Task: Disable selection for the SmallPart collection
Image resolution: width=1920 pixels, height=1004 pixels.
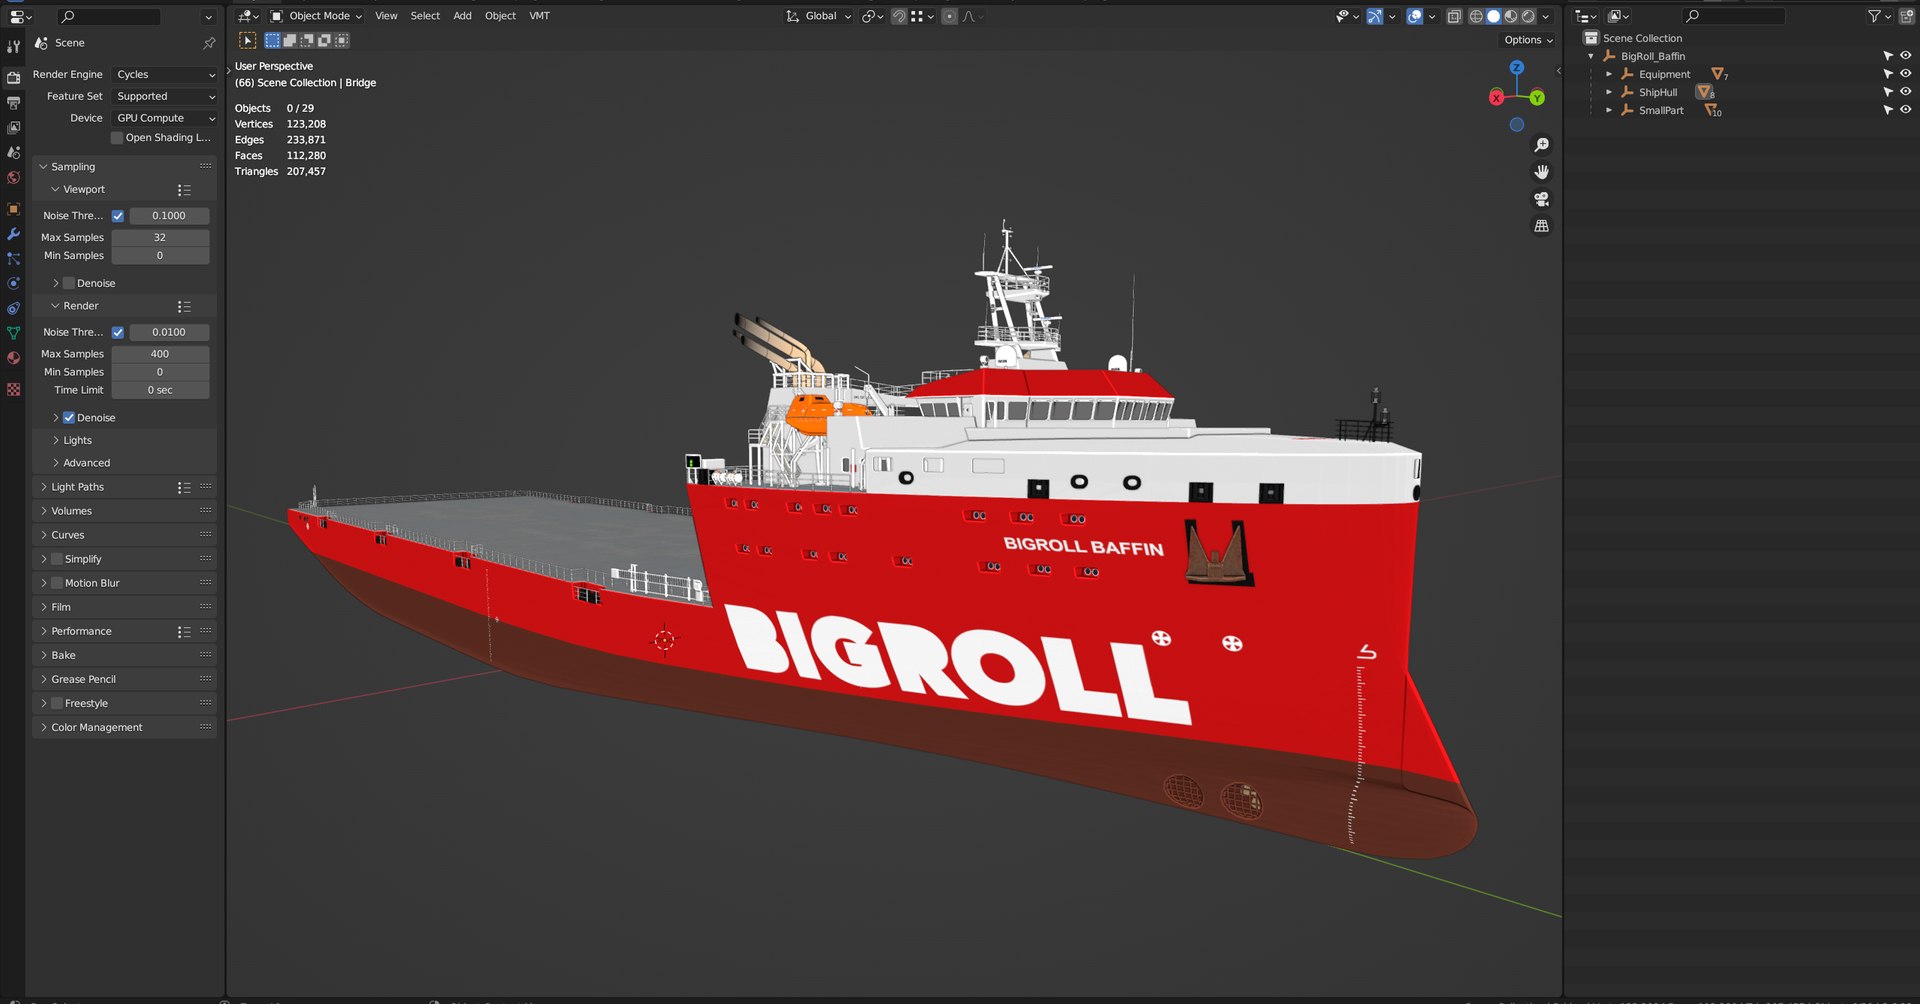Action: [1888, 110]
